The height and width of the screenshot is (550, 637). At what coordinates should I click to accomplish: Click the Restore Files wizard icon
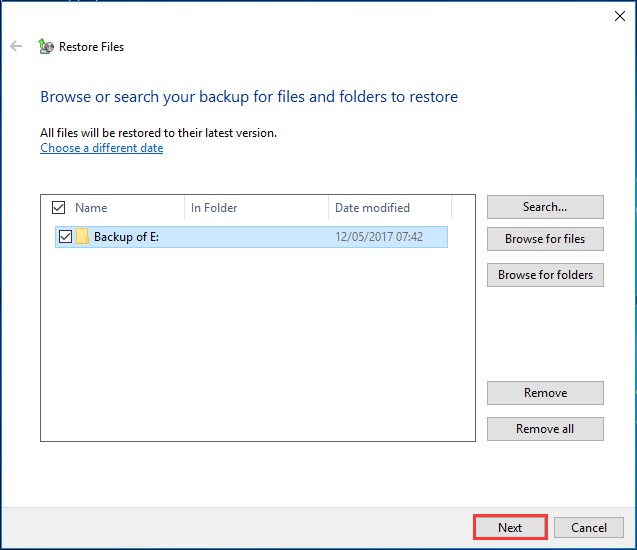46,46
